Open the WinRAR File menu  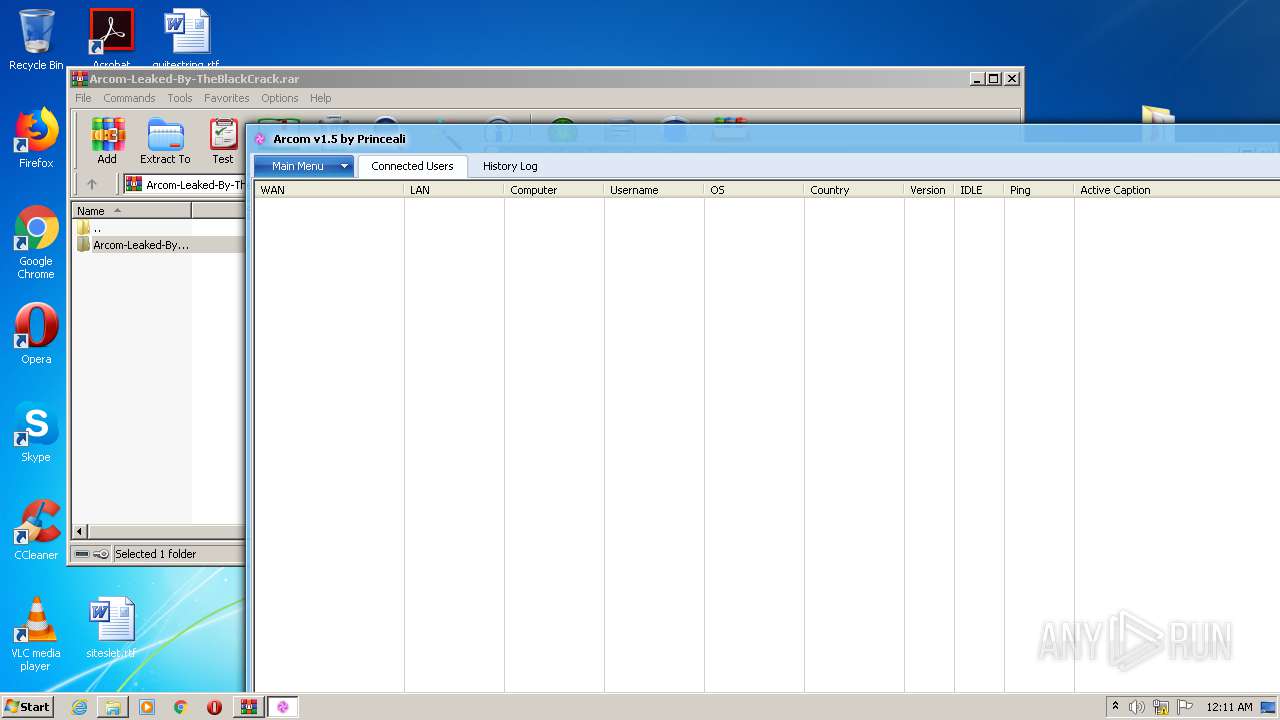point(83,98)
